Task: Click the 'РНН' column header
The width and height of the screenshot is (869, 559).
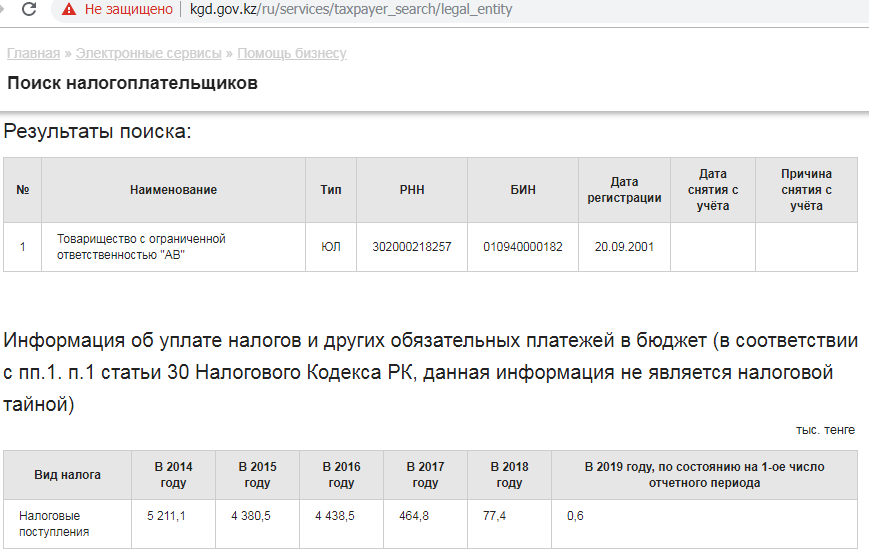Action: (412, 190)
